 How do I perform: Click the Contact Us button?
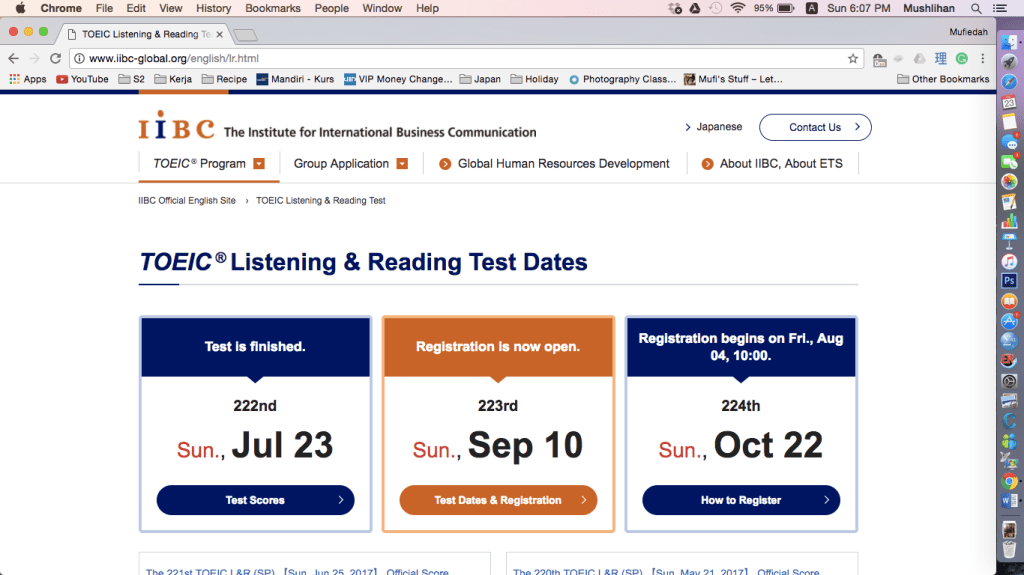[x=815, y=127]
